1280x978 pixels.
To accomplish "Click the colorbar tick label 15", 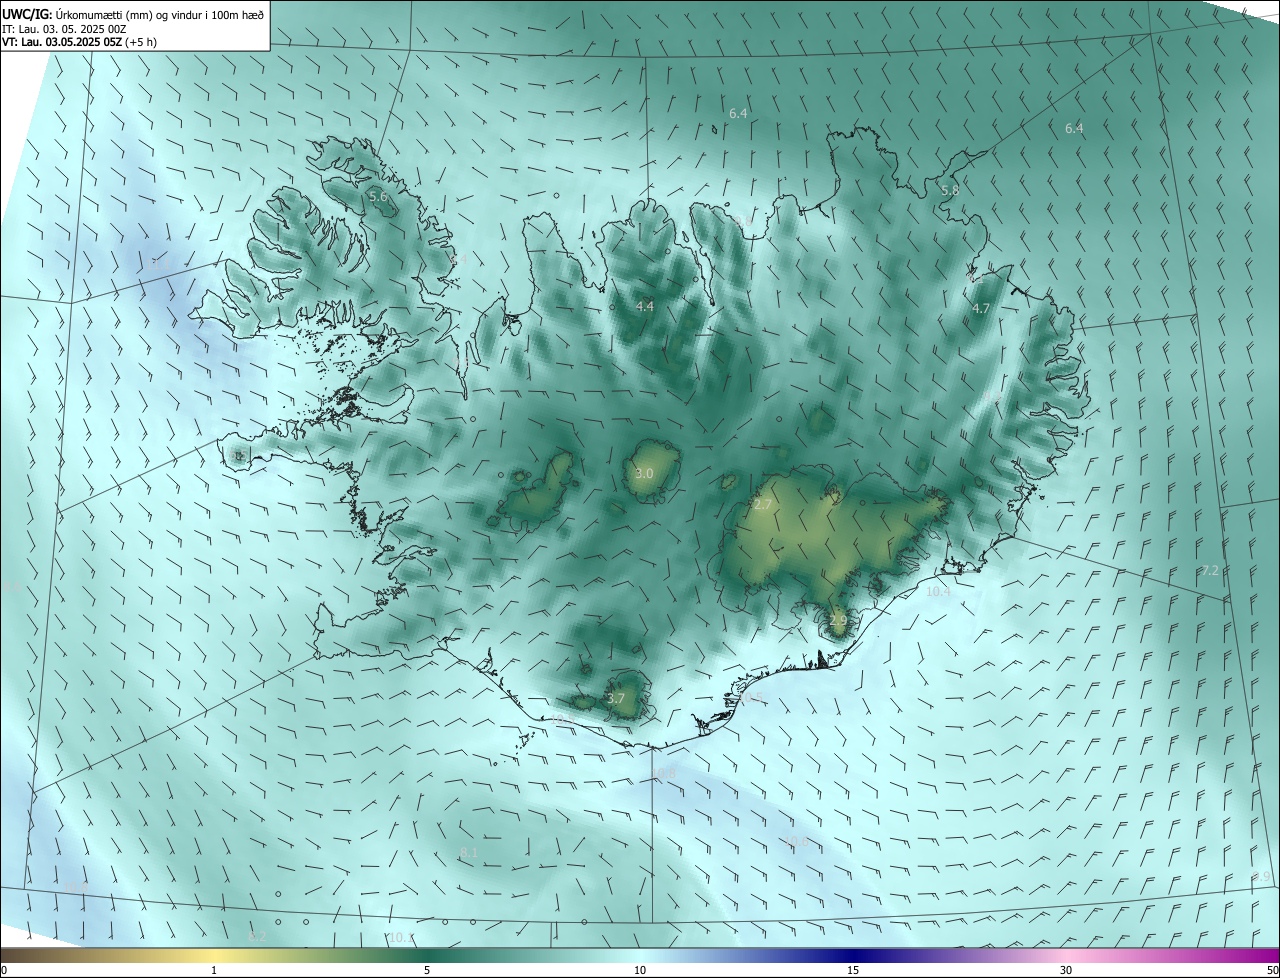I will [x=853, y=970].
